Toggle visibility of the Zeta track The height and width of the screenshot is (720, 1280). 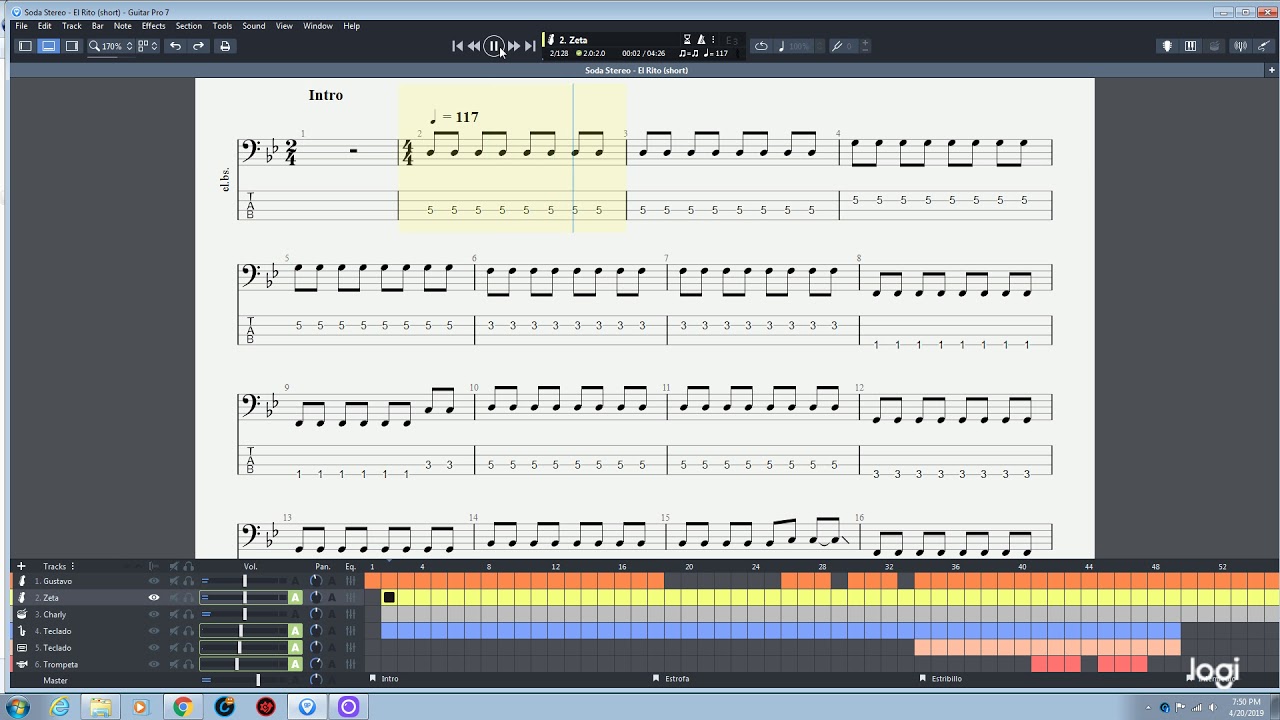pyautogui.click(x=154, y=598)
